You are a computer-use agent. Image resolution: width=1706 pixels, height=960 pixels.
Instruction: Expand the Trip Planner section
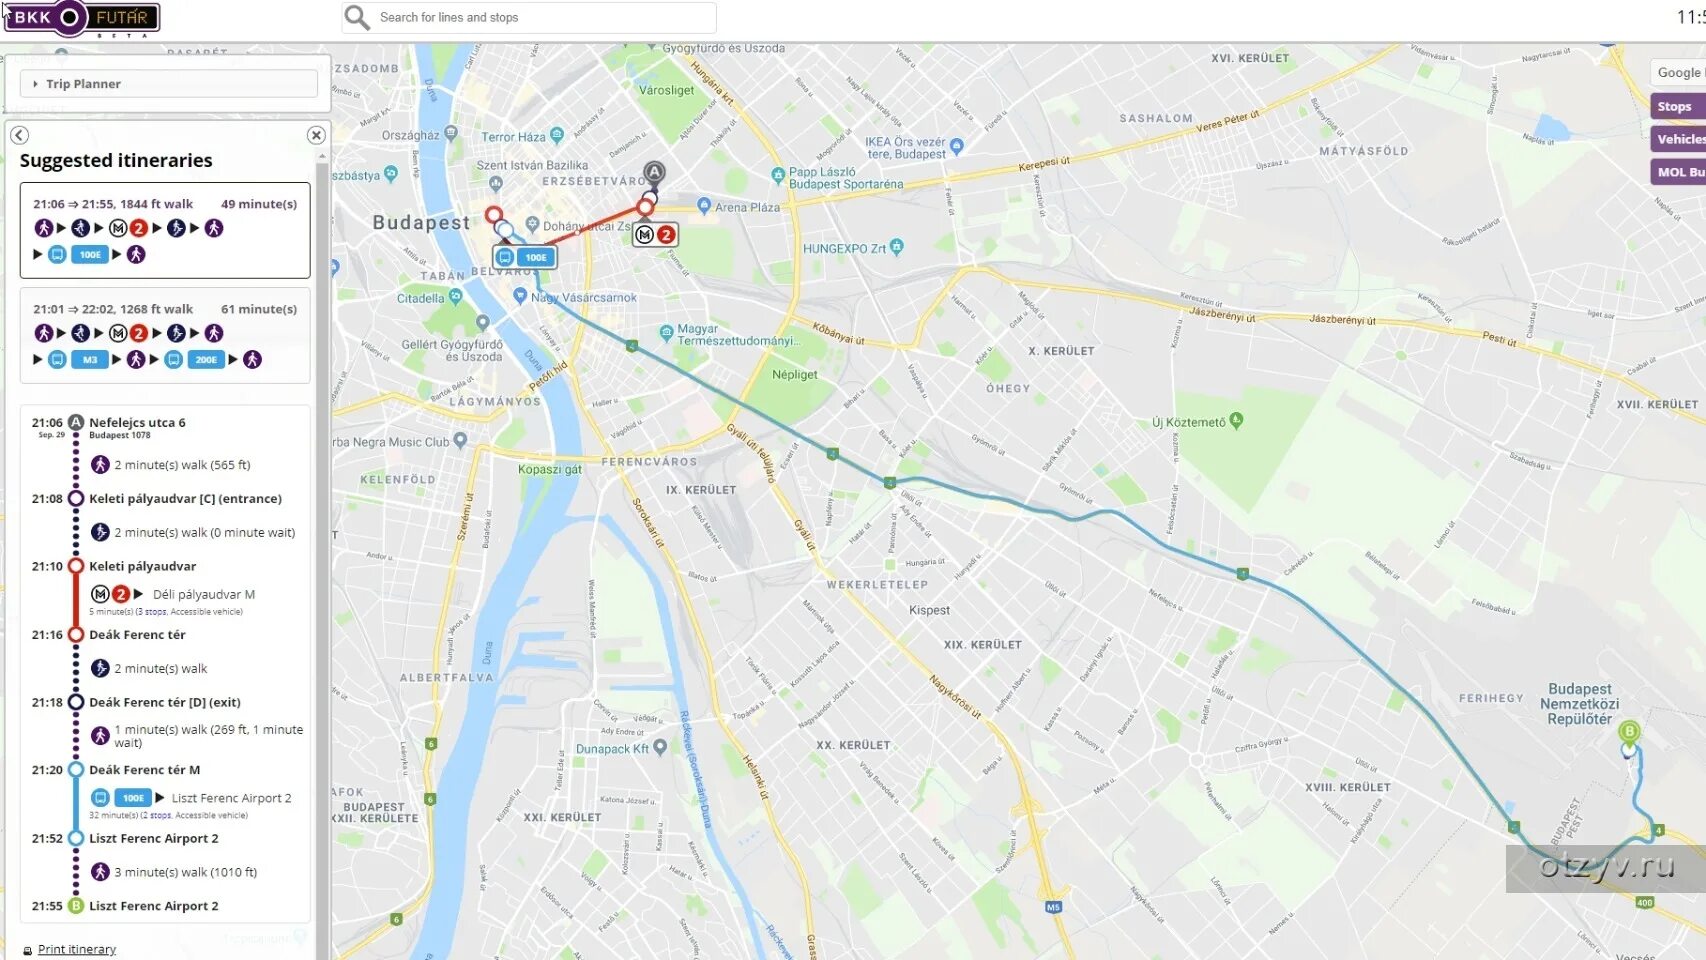pyautogui.click(x=169, y=84)
